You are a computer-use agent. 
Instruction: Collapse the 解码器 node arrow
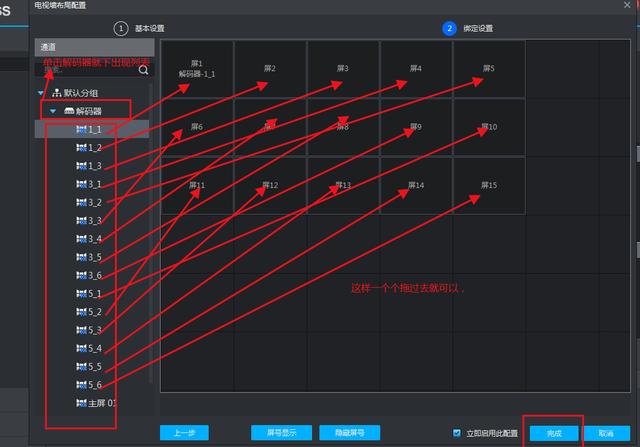click(53, 111)
